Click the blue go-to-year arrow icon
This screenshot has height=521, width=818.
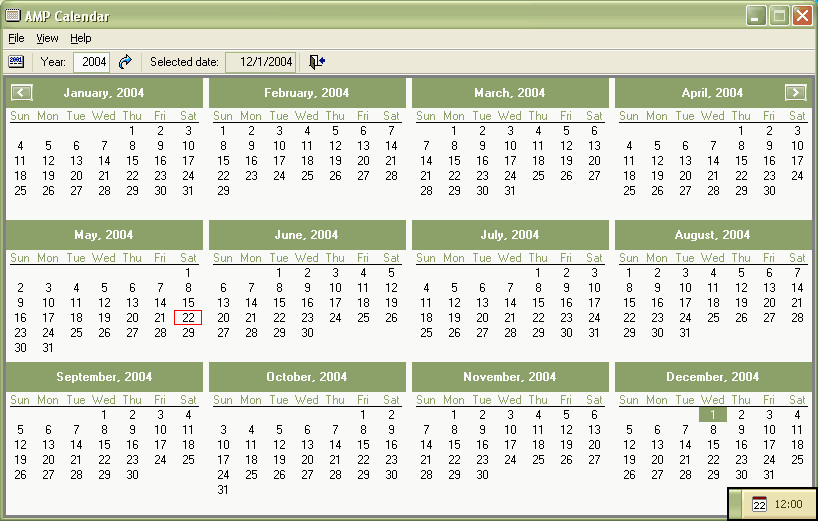[125, 62]
